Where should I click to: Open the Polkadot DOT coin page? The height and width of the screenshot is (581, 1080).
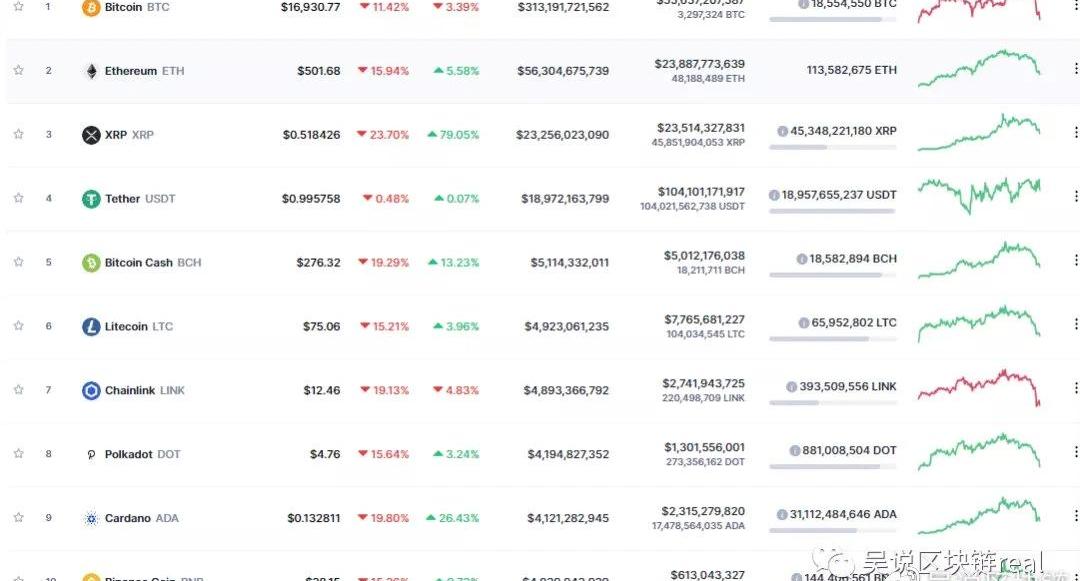point(142,454)
